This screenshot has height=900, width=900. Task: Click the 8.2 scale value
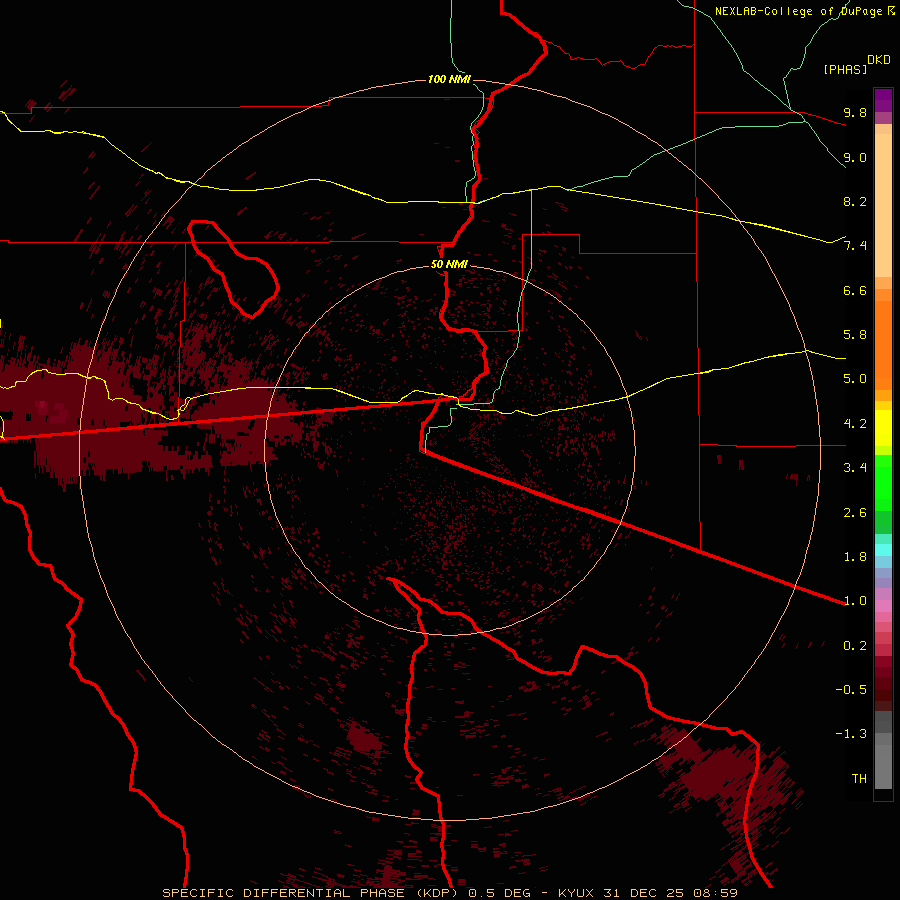855,201
